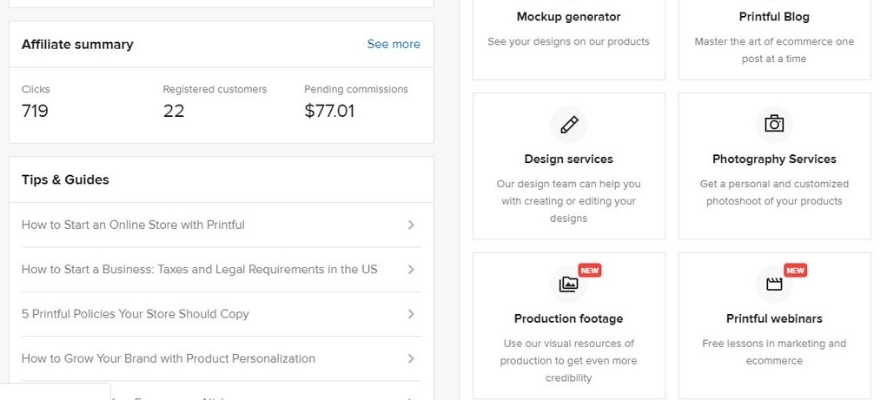Click Pending commissions value $77.01
Viewport: 880px width, 400px height.
329,111
